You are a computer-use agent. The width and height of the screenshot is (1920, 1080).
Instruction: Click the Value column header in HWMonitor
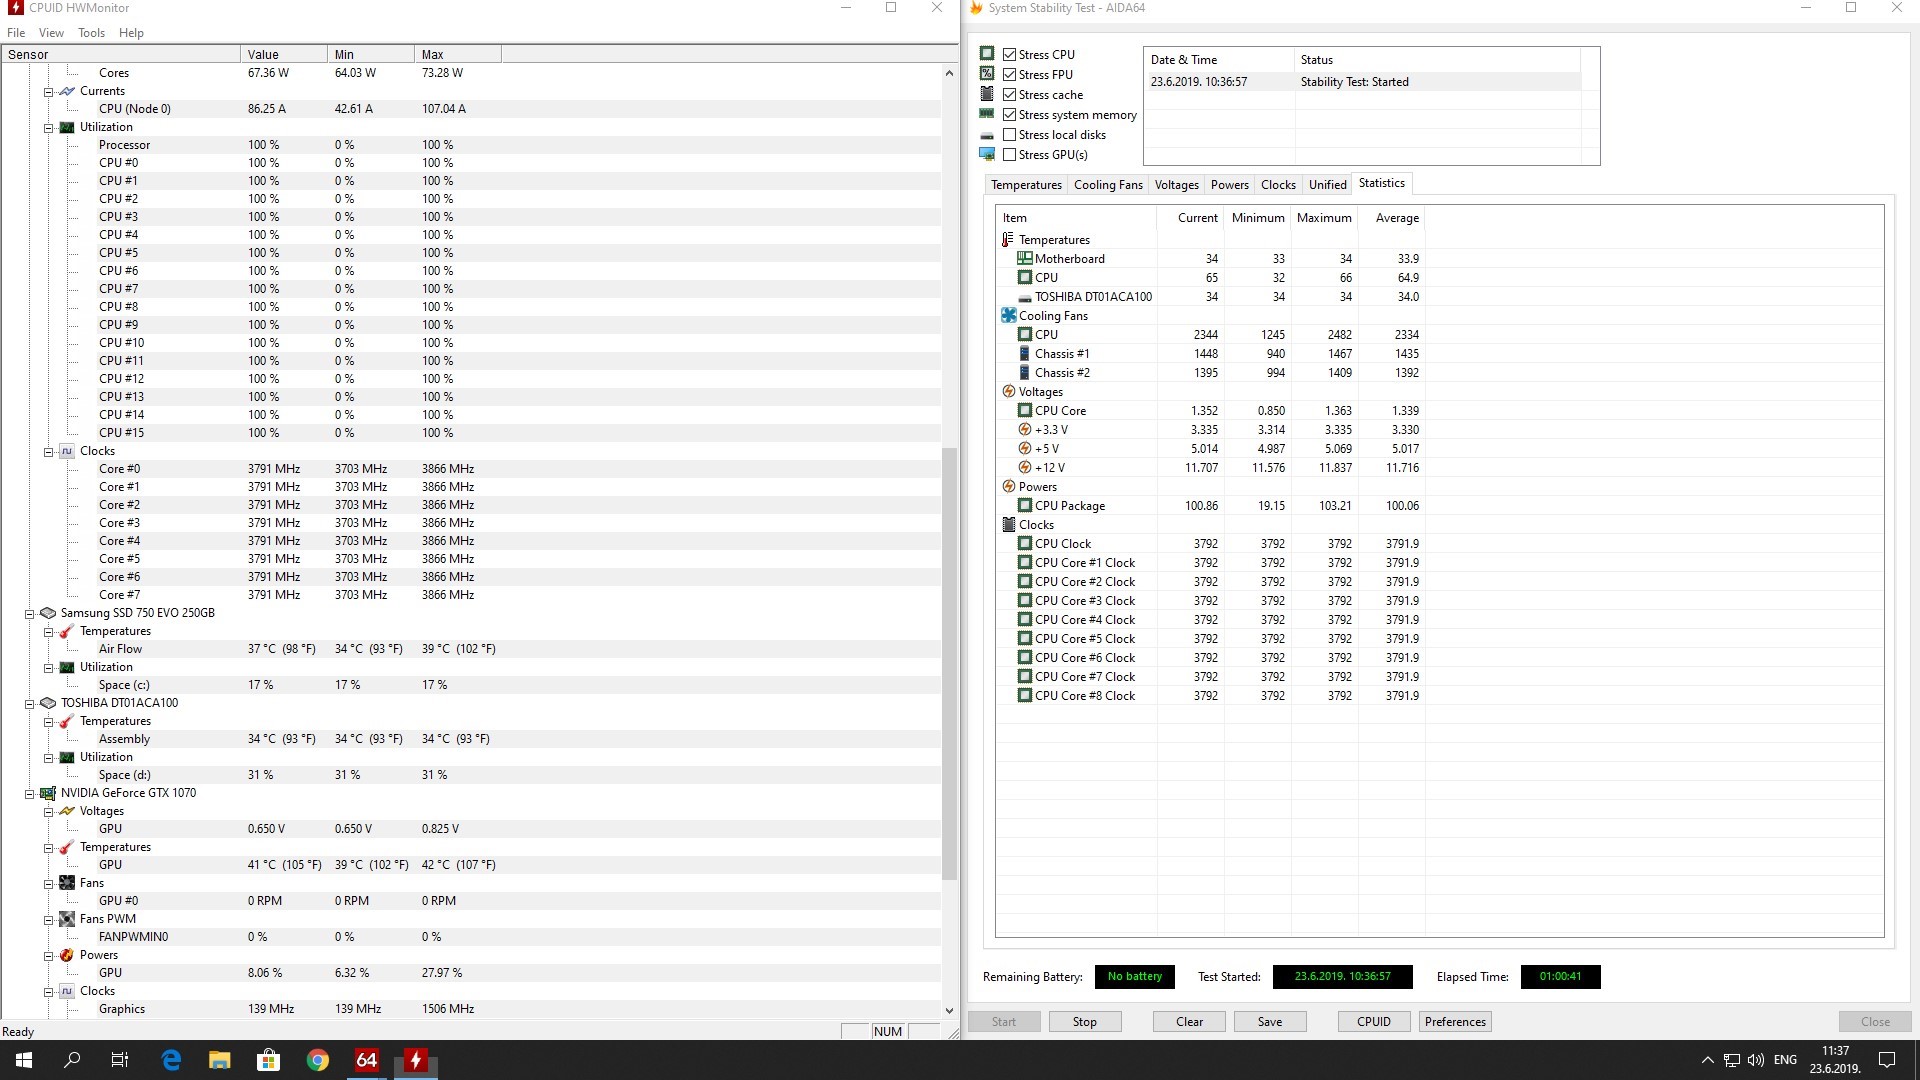[284, 55]
